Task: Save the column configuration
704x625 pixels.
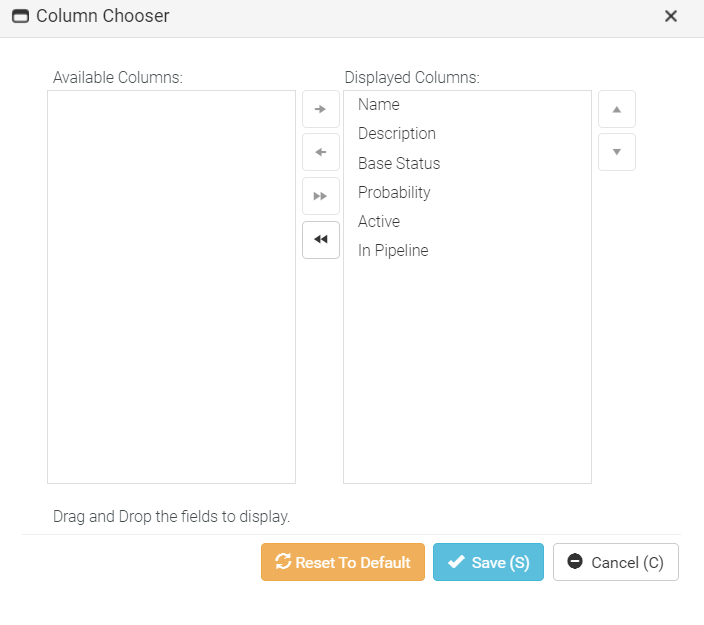Action: click(488, 562)
